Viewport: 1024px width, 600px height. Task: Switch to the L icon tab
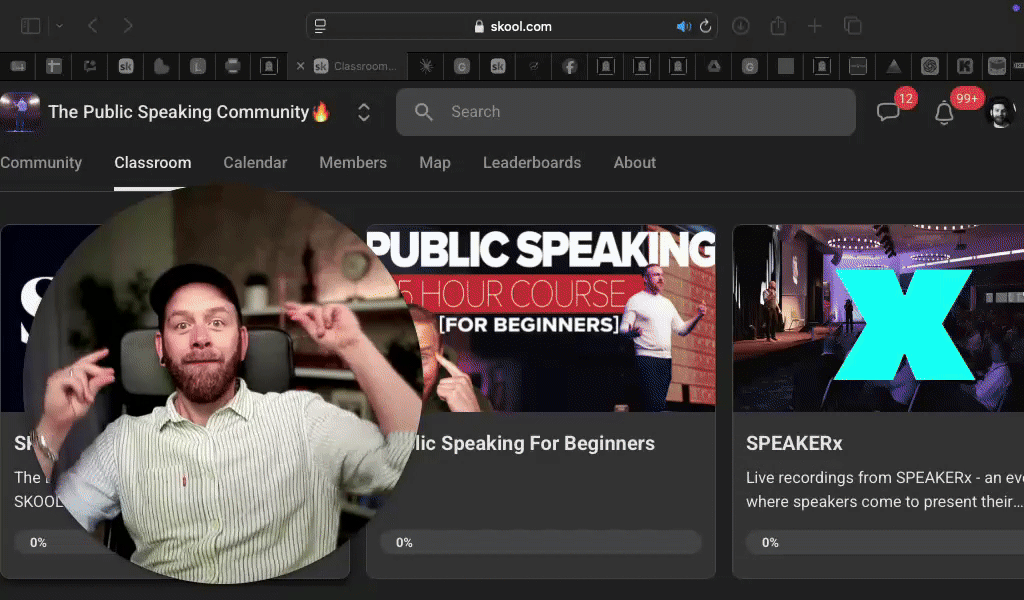click(x=198, y=66)
